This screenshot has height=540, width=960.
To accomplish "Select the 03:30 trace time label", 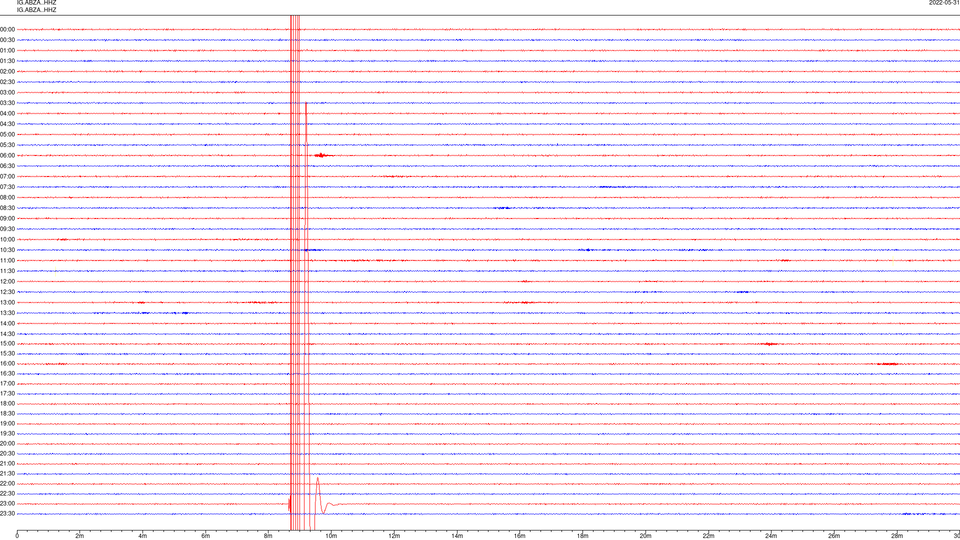I will [7, 103].
